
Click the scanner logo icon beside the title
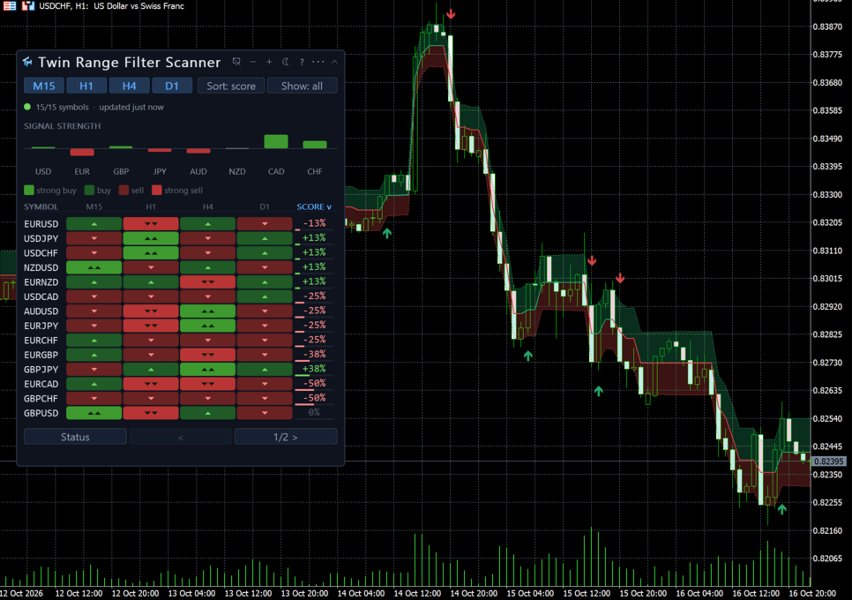pos(27,62)
